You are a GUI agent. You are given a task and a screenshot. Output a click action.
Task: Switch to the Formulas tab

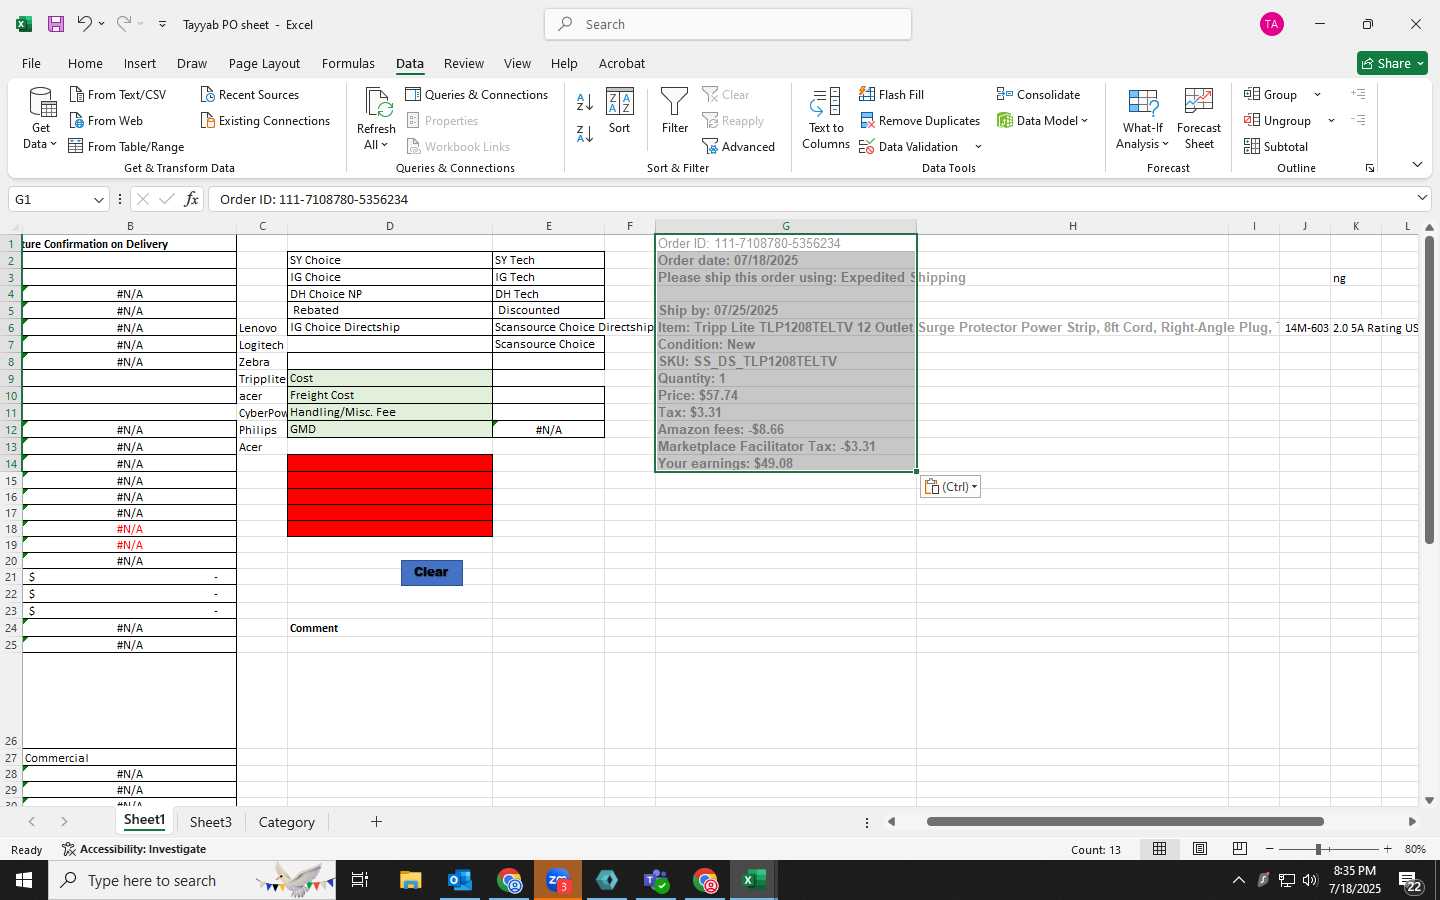pos(348,63)
